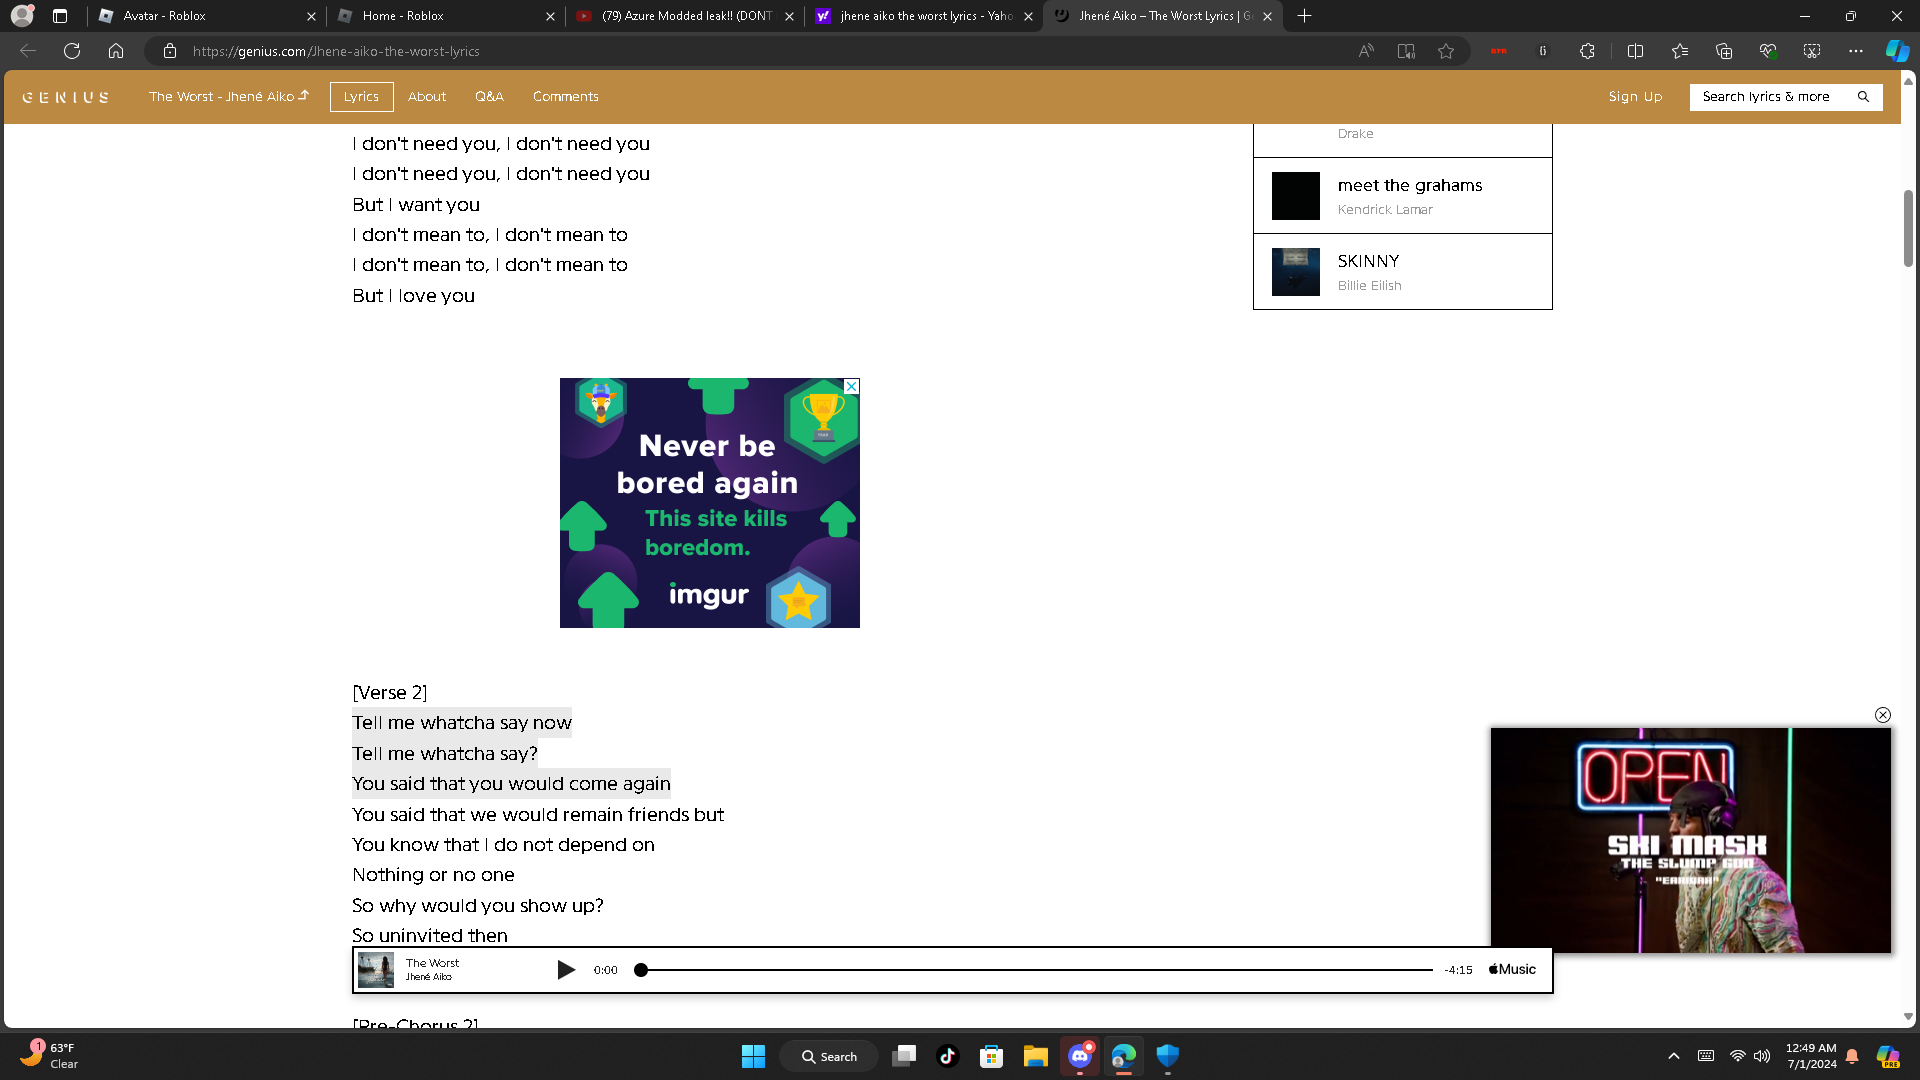Click the Read aloud icon

click(1366, 51)
